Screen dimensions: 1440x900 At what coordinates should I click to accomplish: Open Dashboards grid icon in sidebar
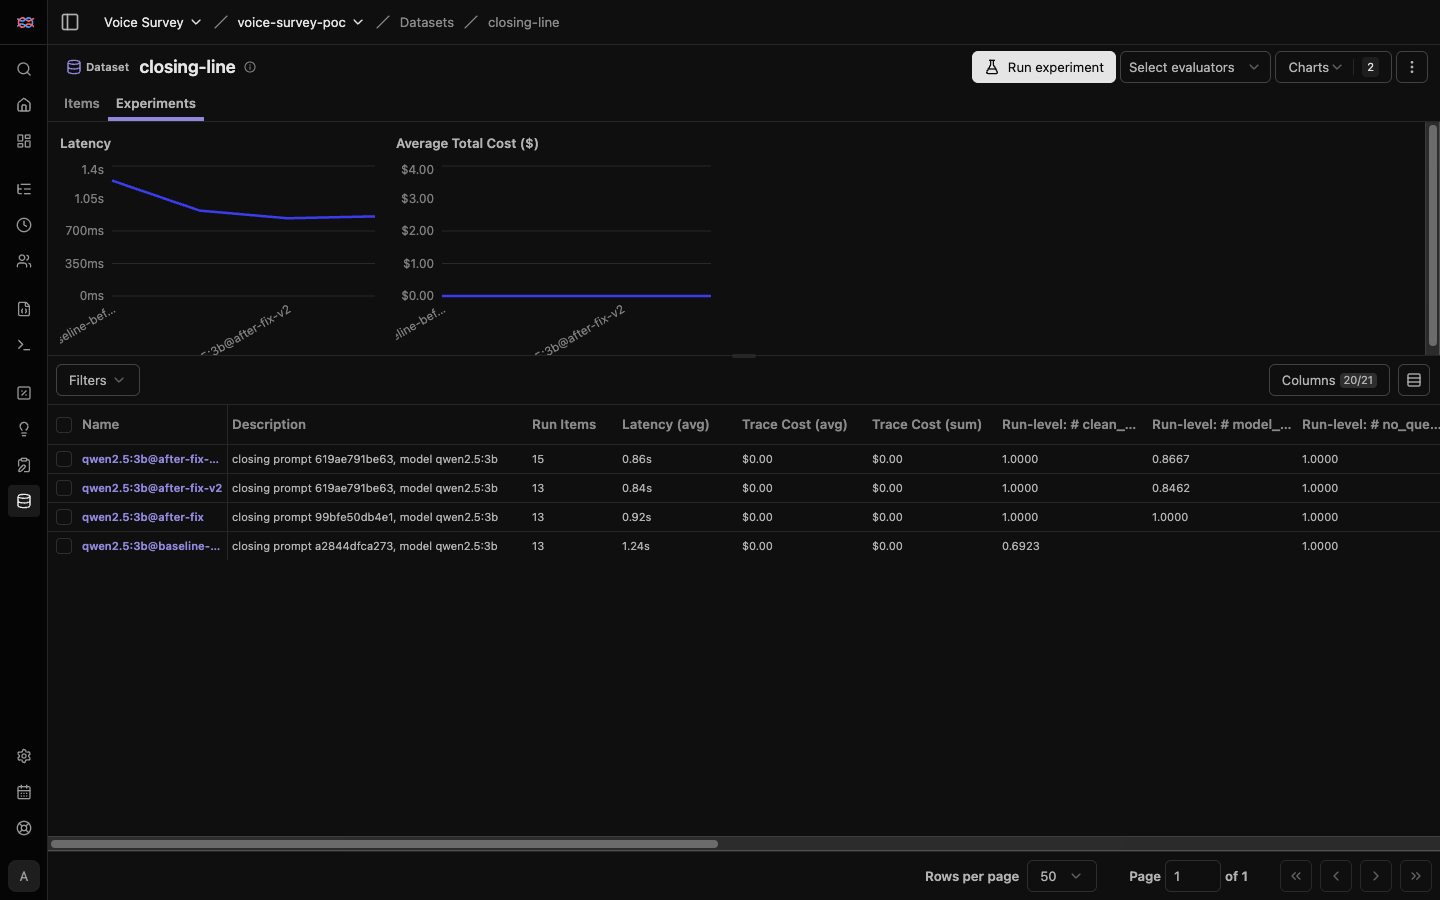[x=24, y=141]
